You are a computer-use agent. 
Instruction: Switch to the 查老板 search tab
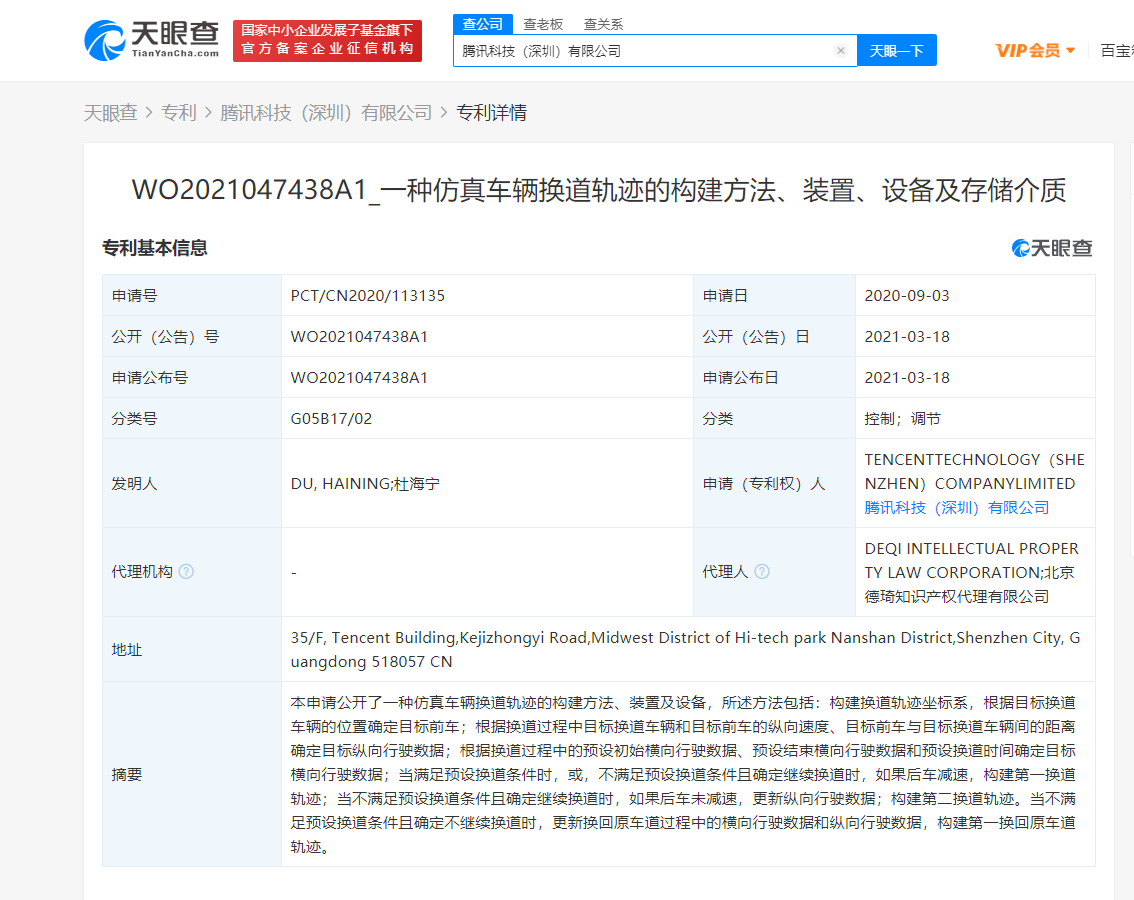click(x=543, y=24)
